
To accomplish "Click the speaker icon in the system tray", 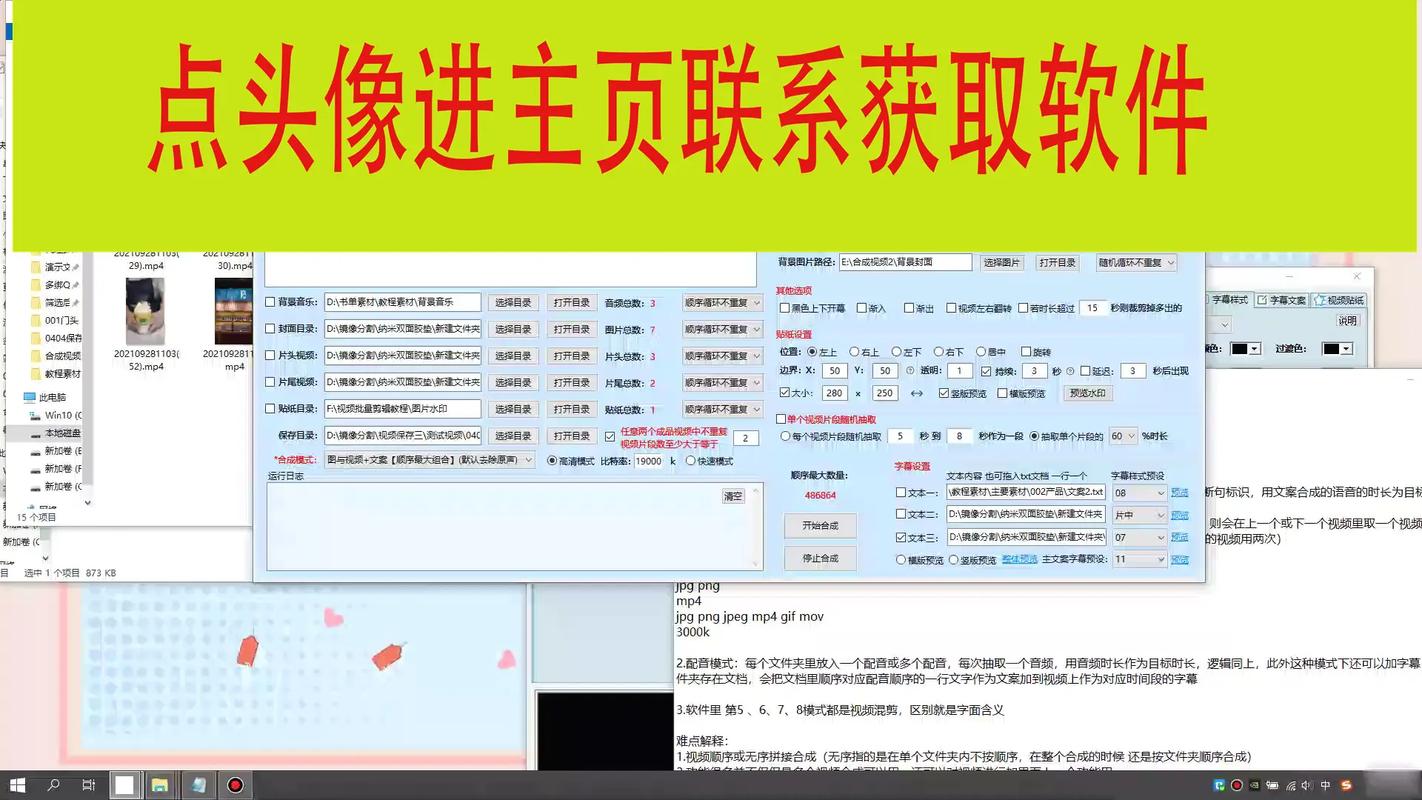I will 1306,787.
